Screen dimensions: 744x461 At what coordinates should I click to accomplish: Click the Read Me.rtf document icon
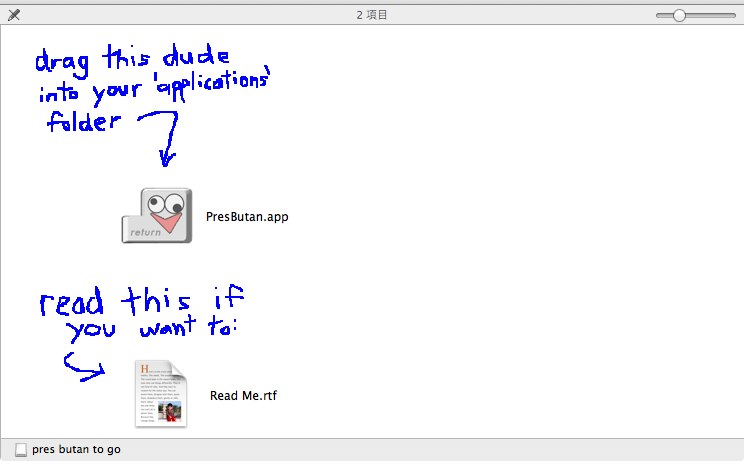point(161,394)
